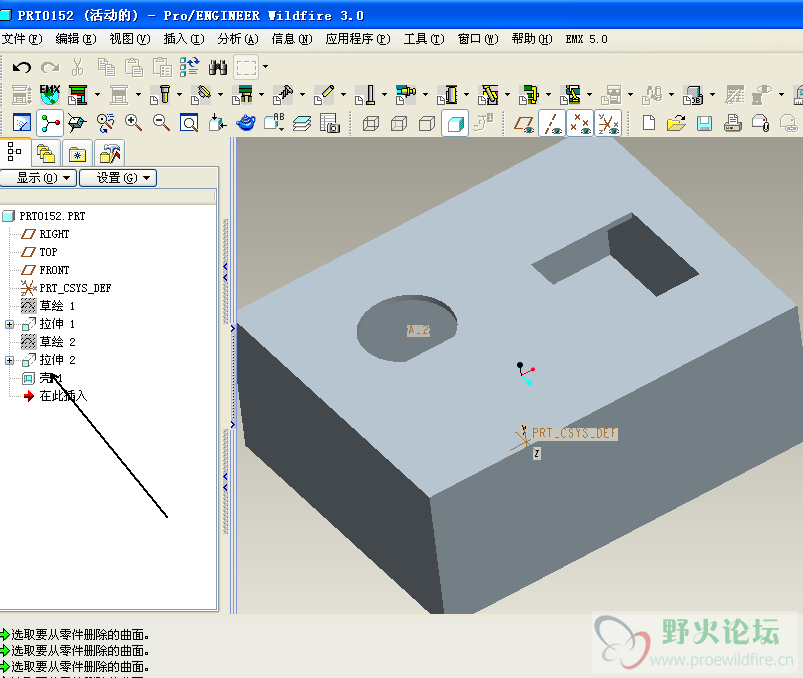Expand the 拉伸 2 feature node
This screenshot has height=678, width=803.
point(10,361)
